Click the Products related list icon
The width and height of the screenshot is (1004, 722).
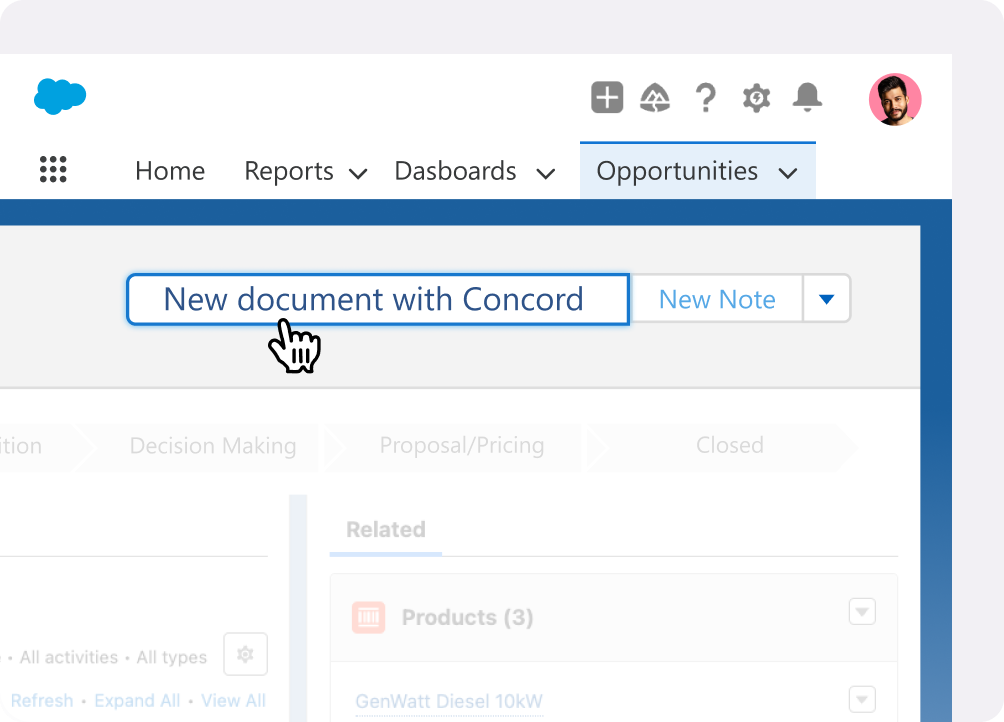pyautogui.click(x=368, y=618)
